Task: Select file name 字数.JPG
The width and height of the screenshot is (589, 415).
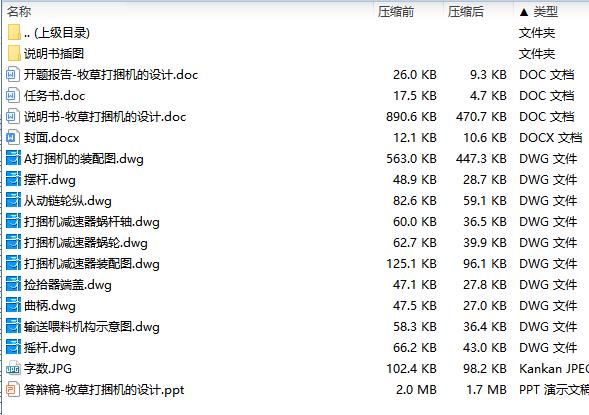Action: (48, 369)
